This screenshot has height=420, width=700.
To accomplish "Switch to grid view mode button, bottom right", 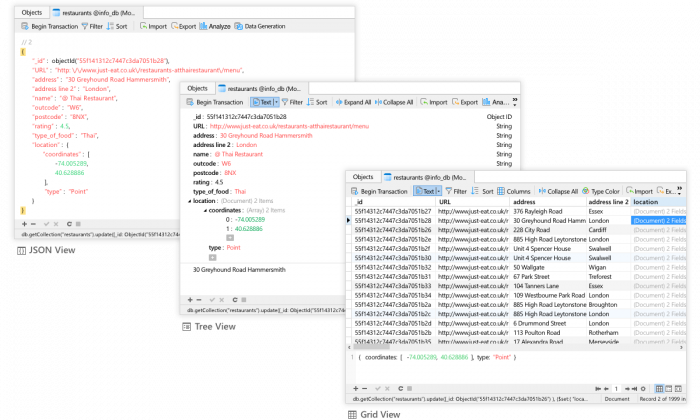I will (659, 389).
